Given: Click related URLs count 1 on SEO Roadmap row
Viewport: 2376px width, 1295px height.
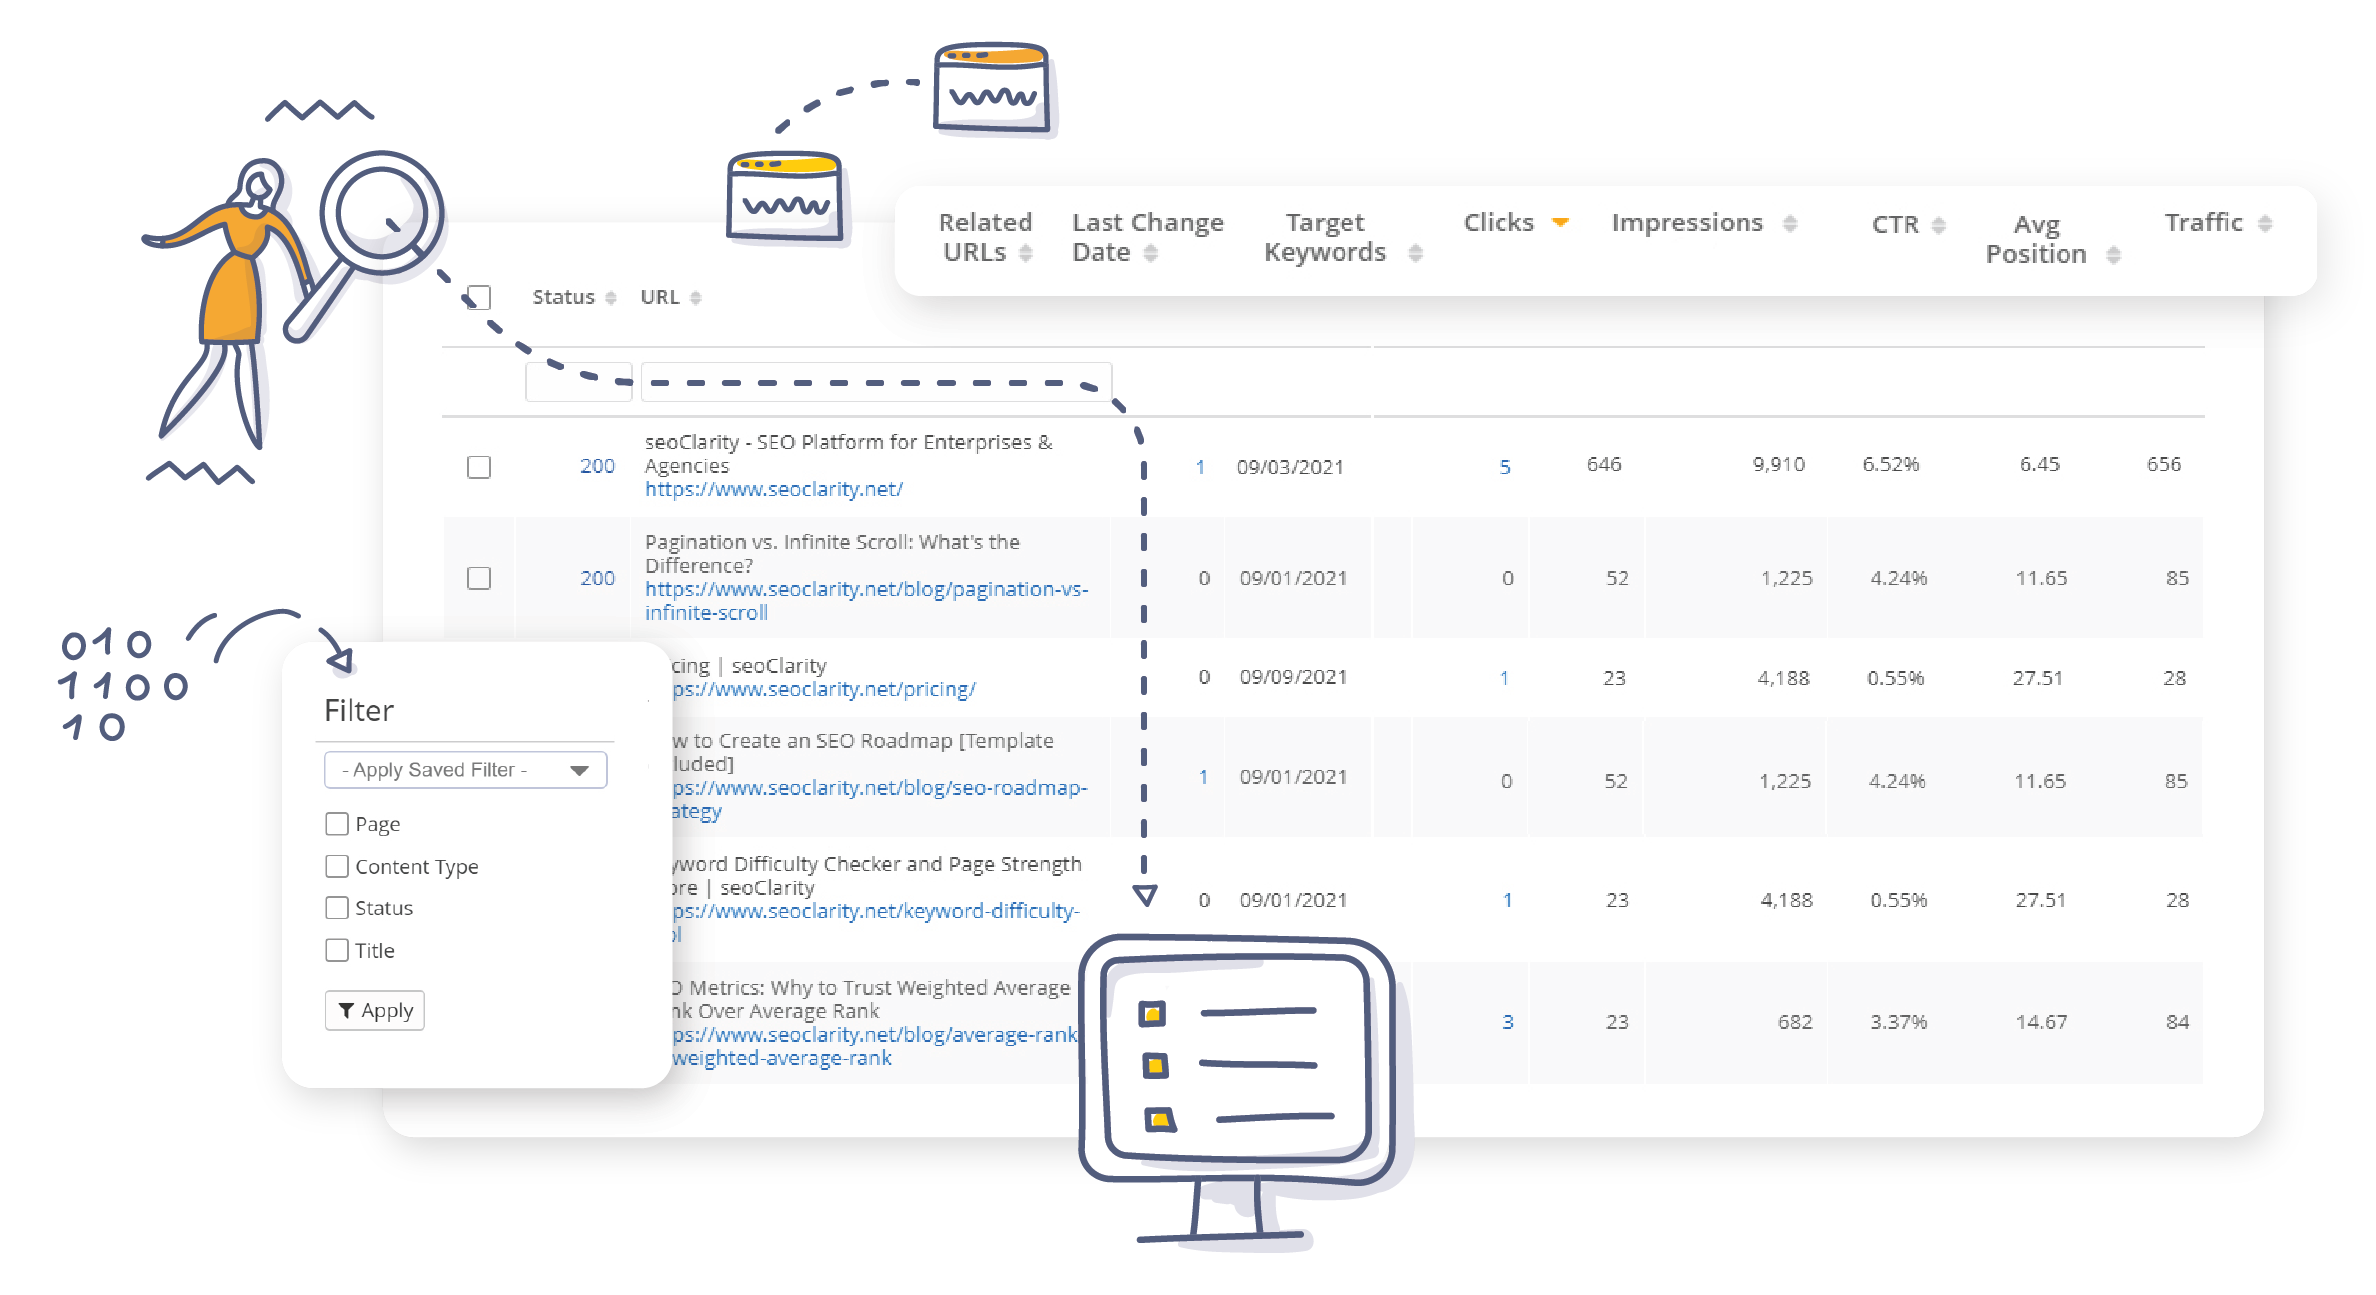Looking at the screenshot, I should click(1203, 777).
